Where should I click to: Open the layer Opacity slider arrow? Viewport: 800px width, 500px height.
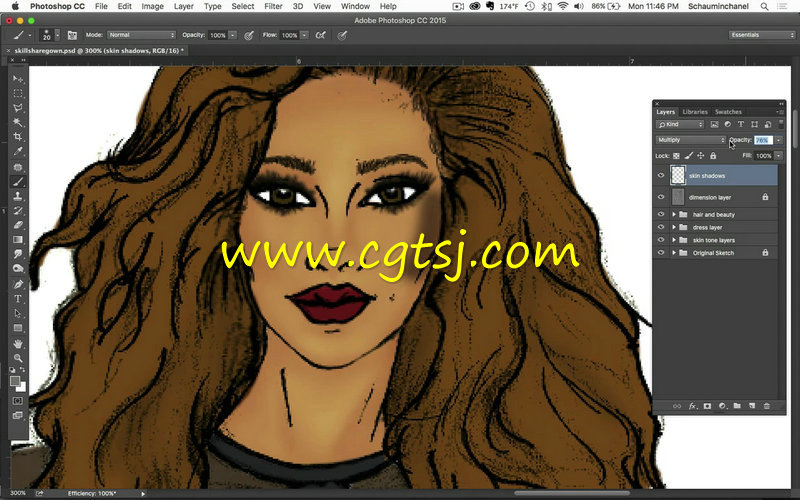(x=779, y=140)
